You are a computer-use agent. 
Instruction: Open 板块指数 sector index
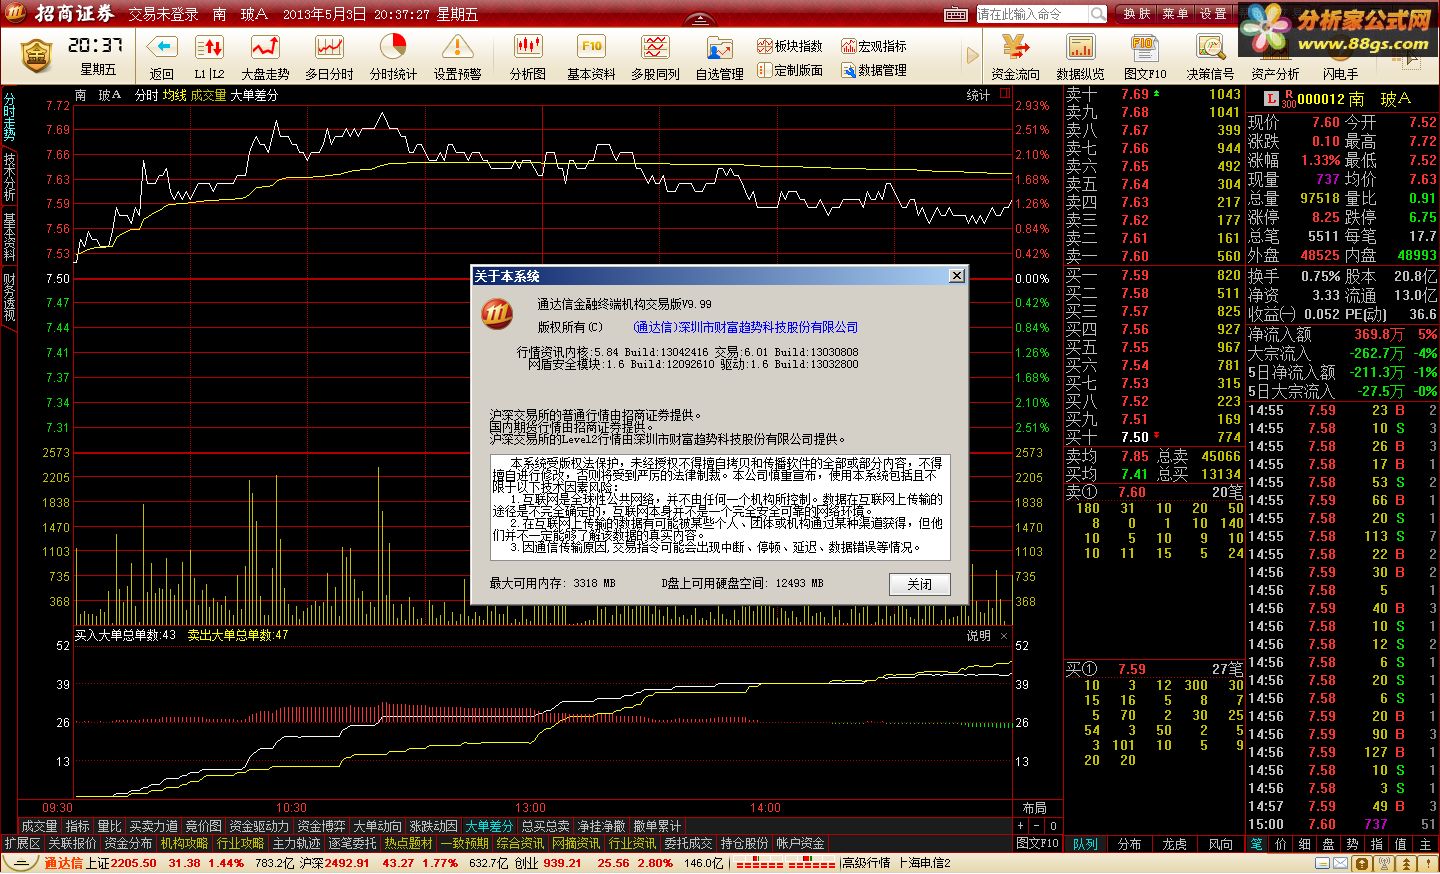point(790,46)
